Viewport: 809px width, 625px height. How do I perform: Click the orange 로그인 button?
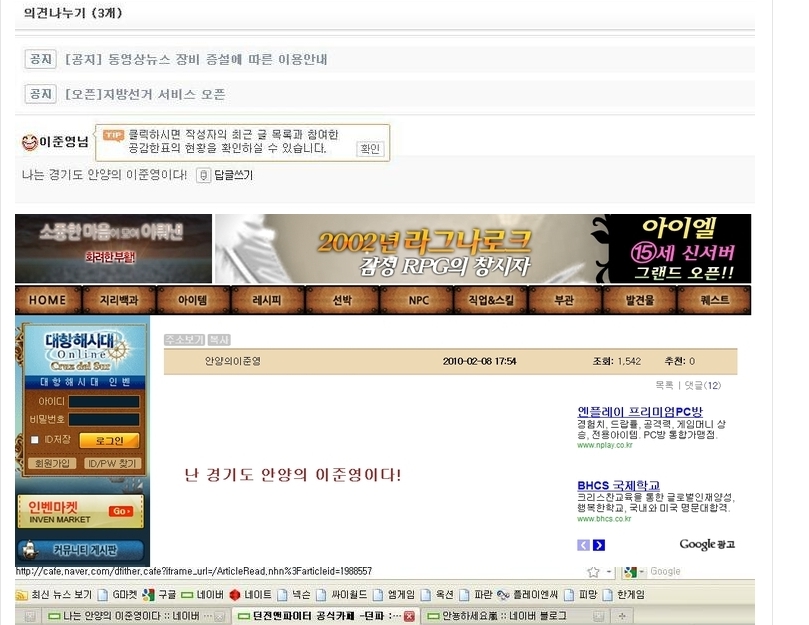[x=109, y=440]
